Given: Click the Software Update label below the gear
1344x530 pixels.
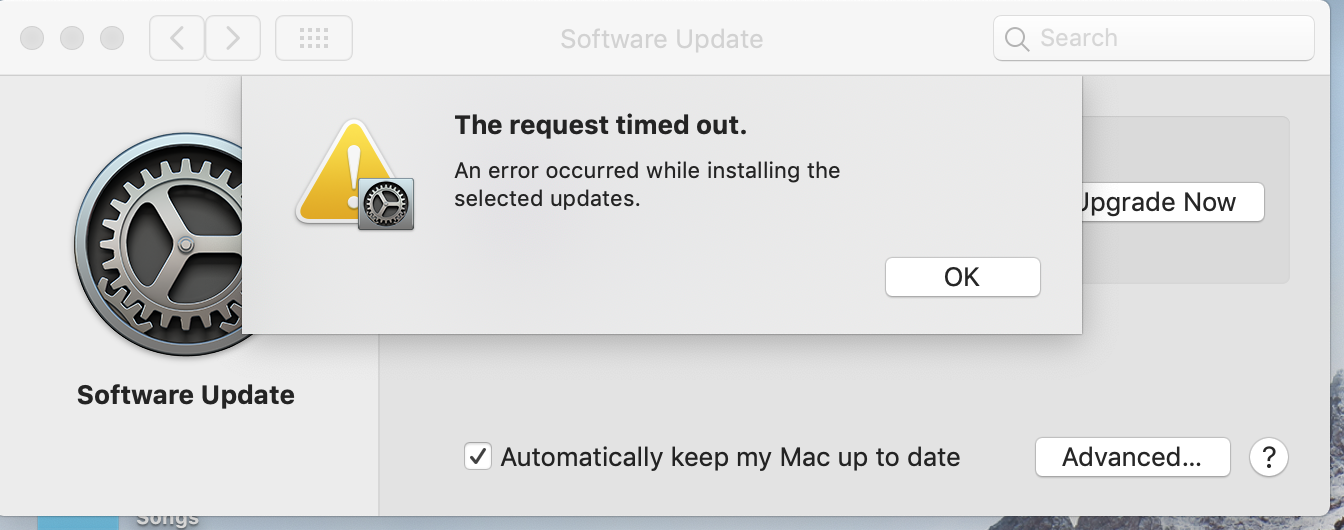Looking at the screenshot, I should coord(186,395).
